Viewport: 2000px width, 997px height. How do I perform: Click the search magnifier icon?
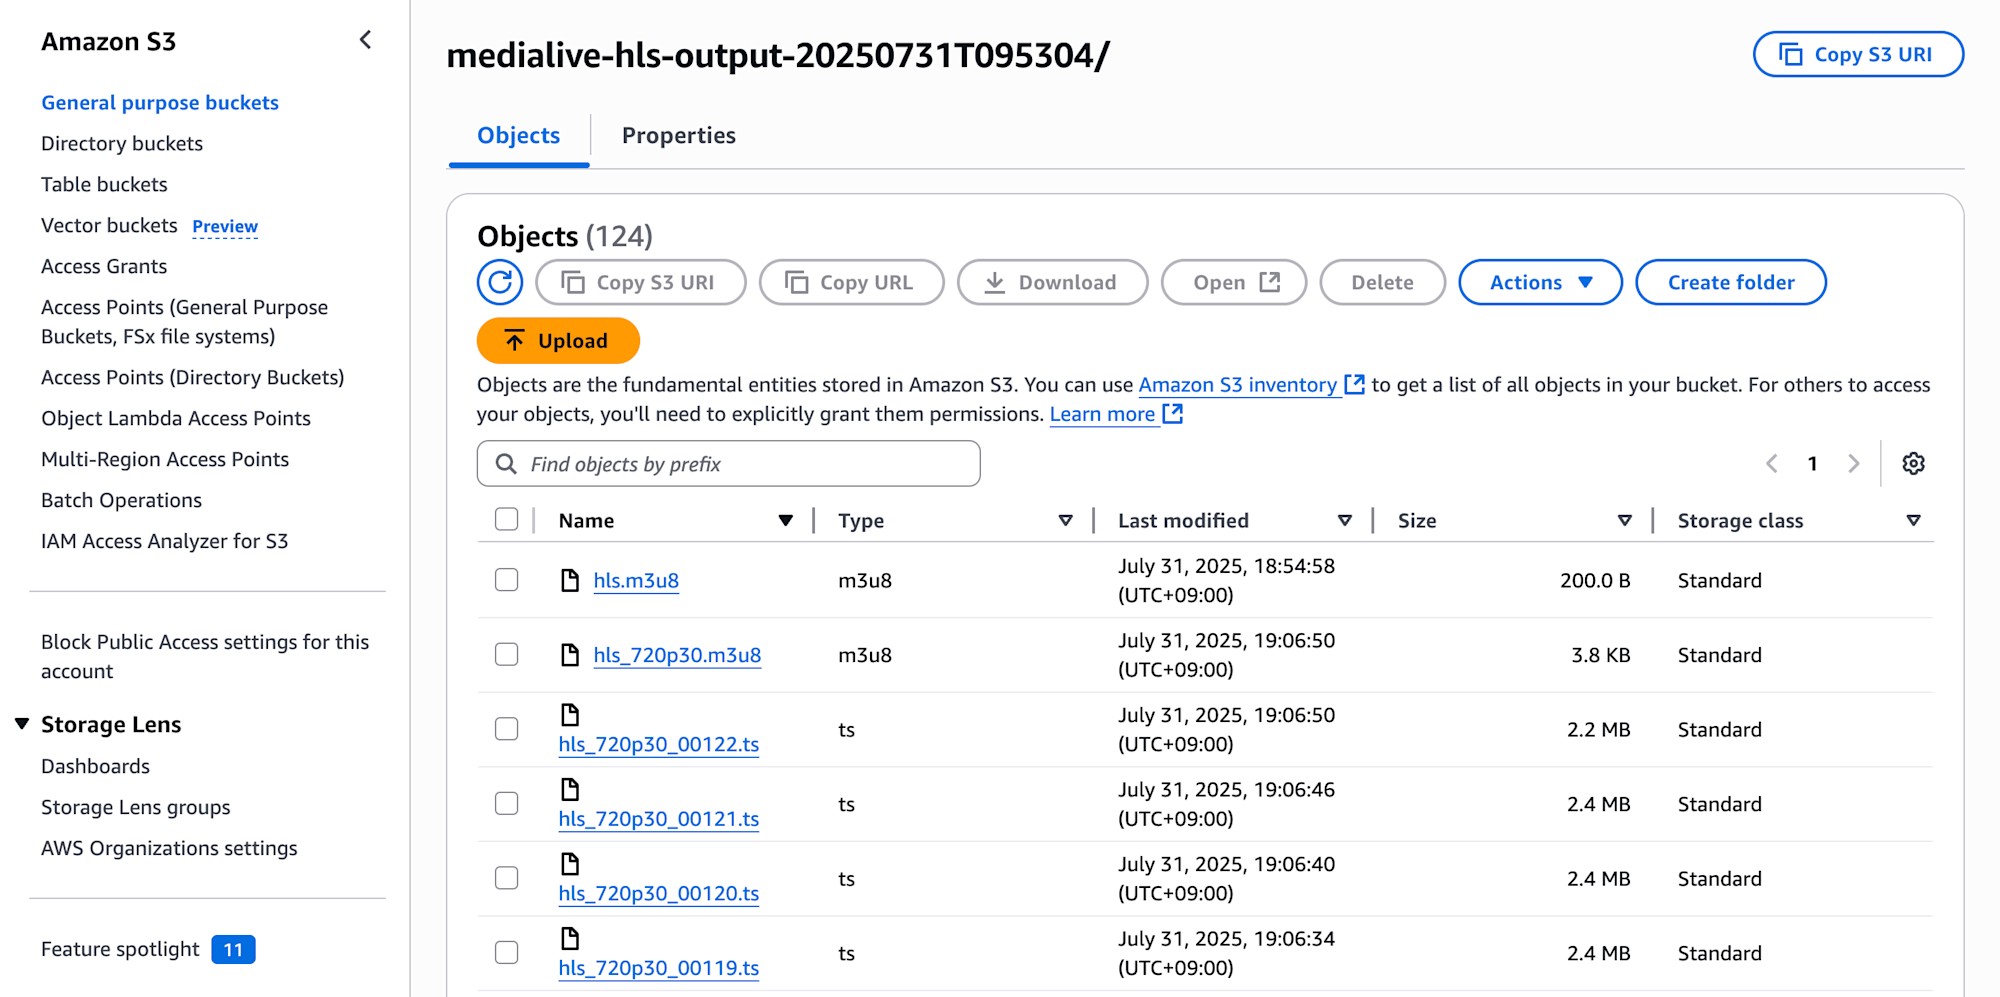[x=506, y=464]
